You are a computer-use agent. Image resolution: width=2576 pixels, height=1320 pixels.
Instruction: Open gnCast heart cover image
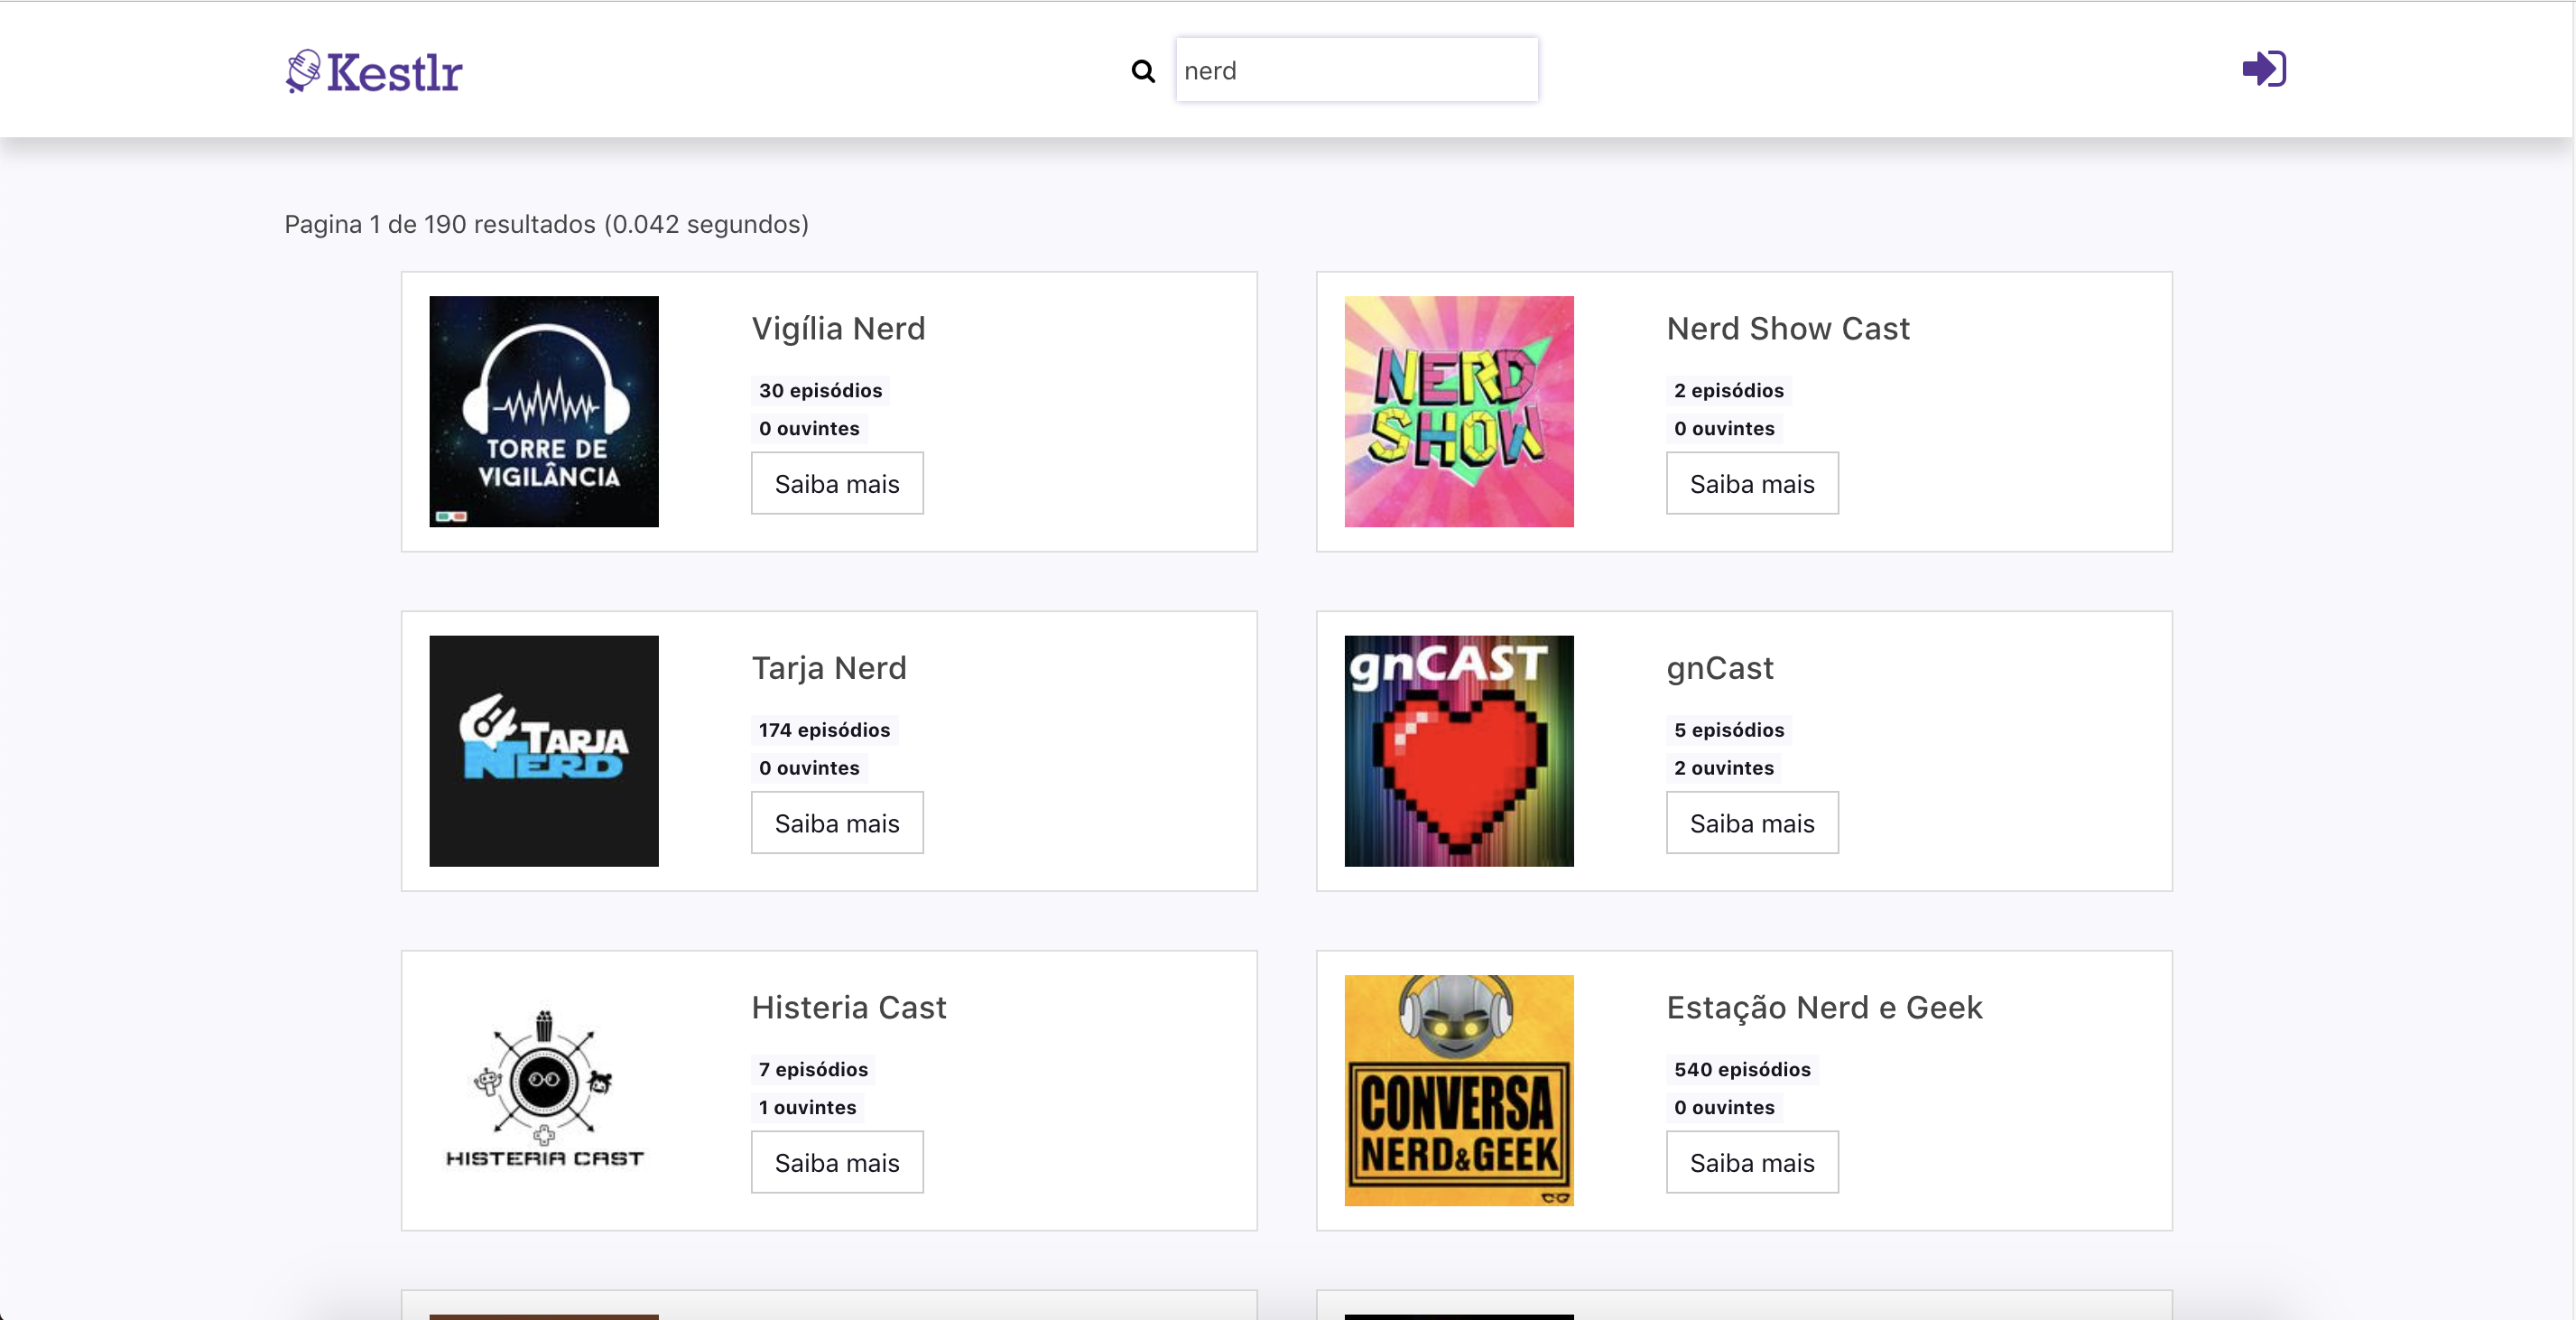[x=1459, y=751]
